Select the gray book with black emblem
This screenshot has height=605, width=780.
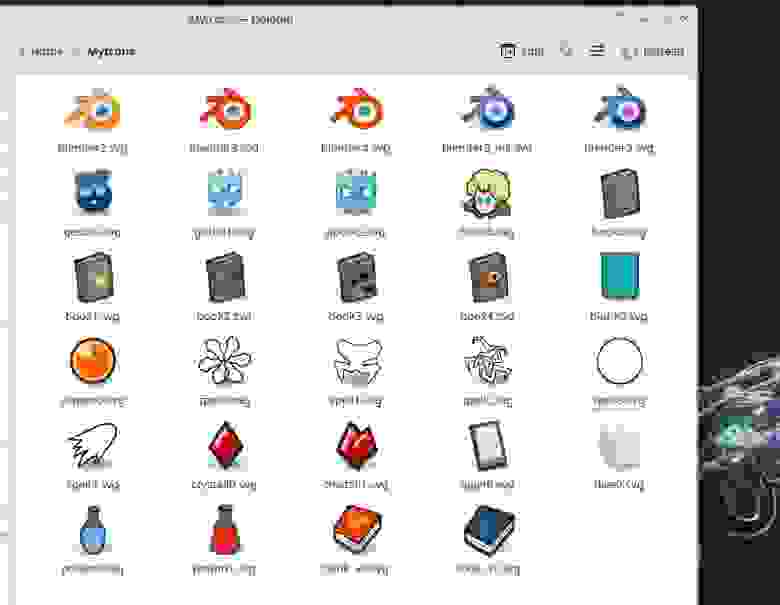[x=357, y=277]
